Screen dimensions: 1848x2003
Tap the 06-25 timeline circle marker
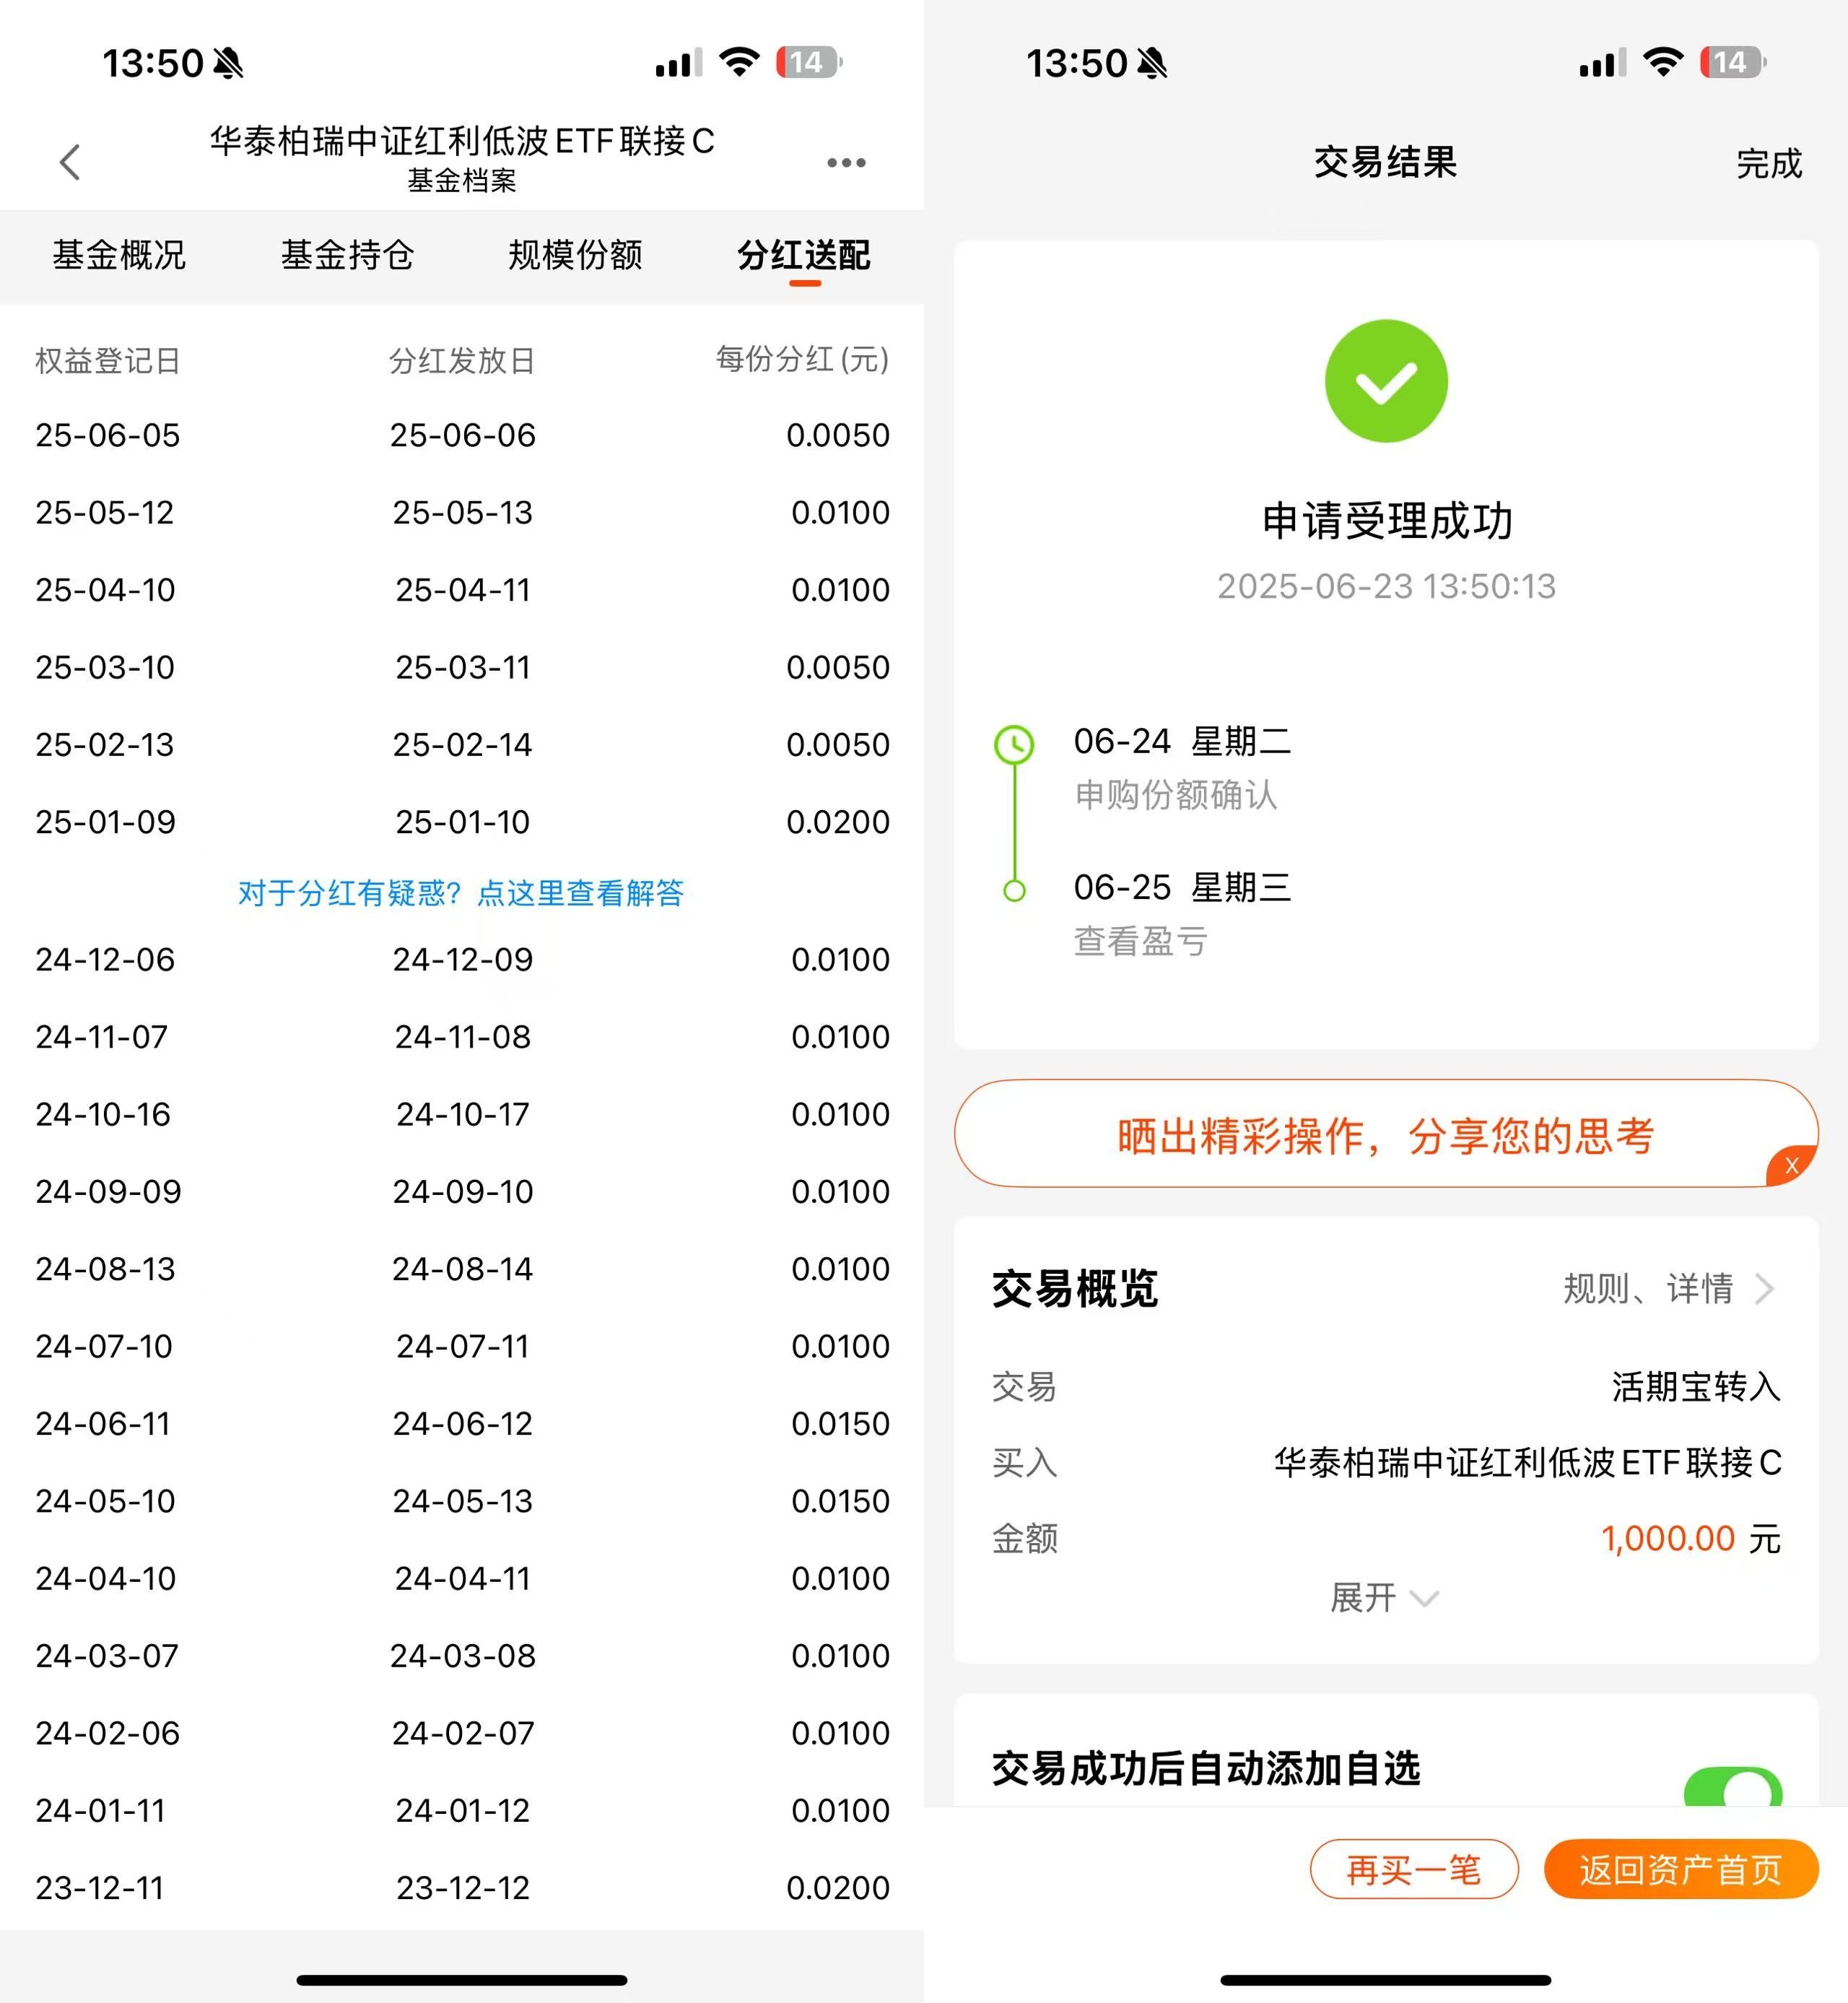(x=1014, y=890)
